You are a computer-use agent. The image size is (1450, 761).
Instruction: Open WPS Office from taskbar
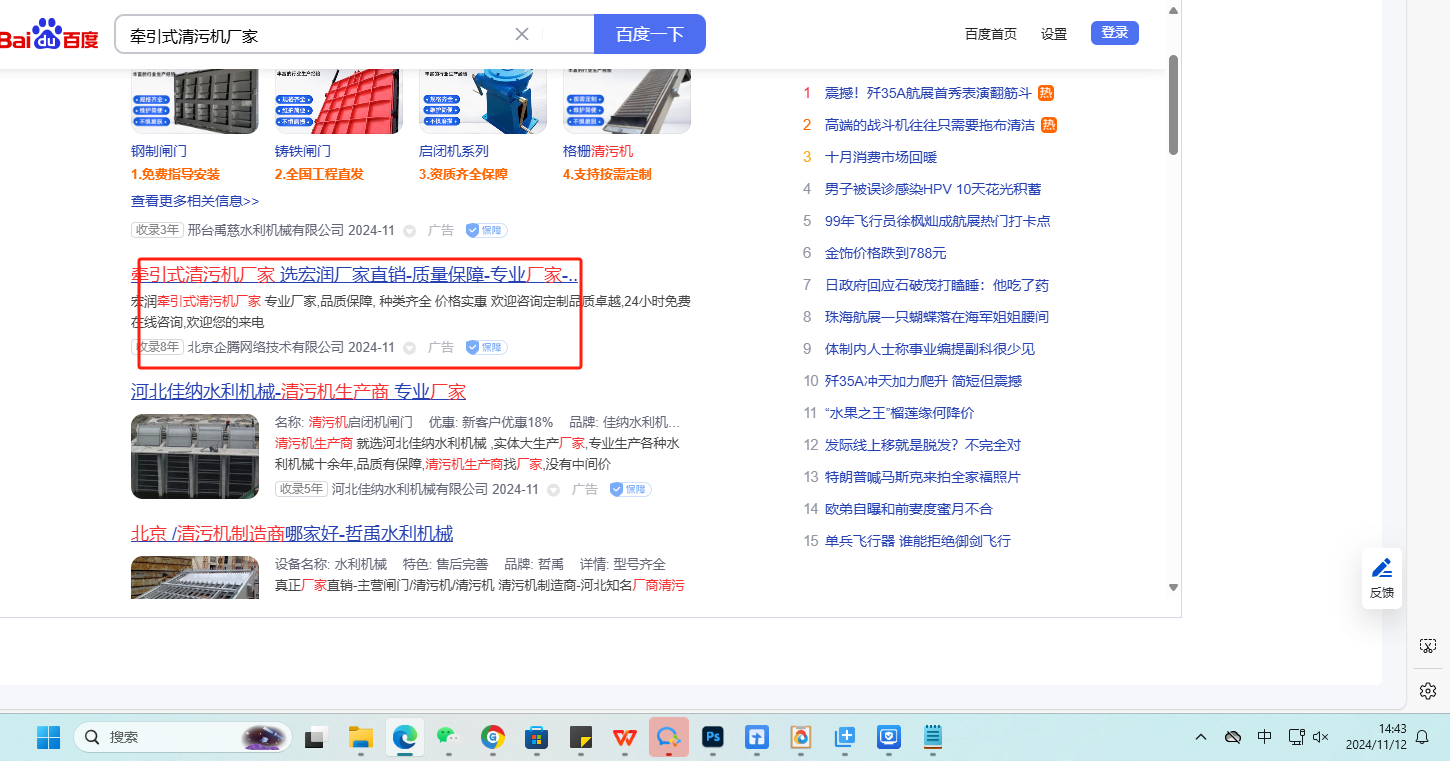tap(624, 738)
